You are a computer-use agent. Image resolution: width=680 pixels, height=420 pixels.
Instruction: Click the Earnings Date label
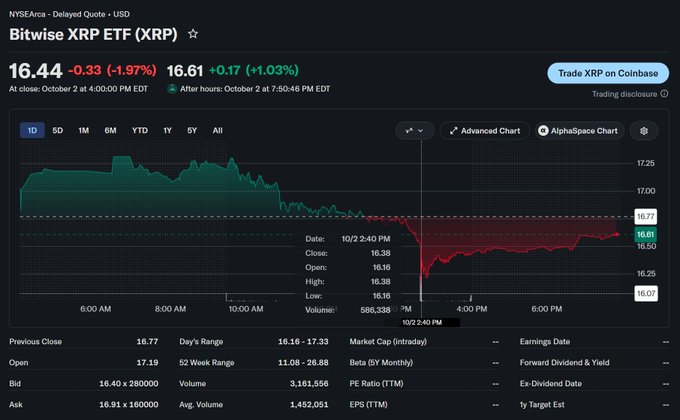(x=545, y=341)
